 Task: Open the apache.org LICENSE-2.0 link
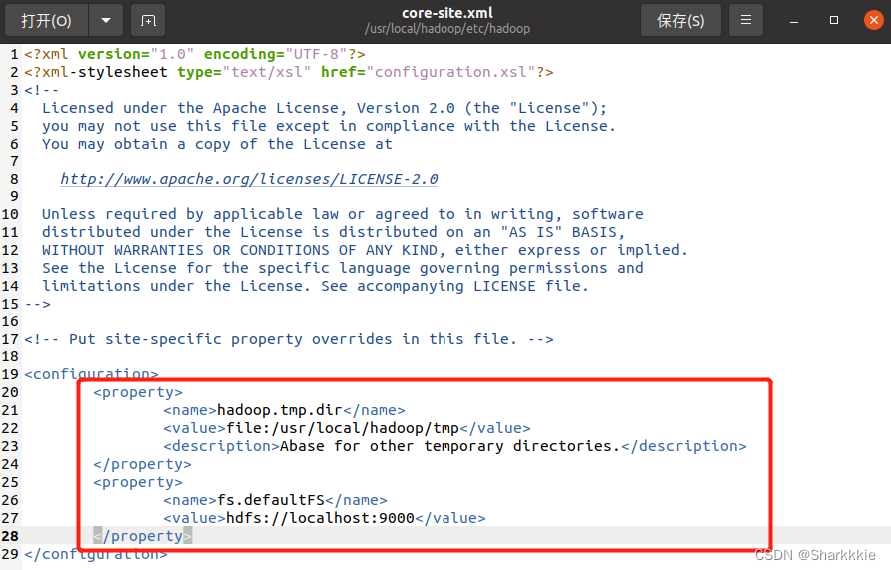pos(249,179)
